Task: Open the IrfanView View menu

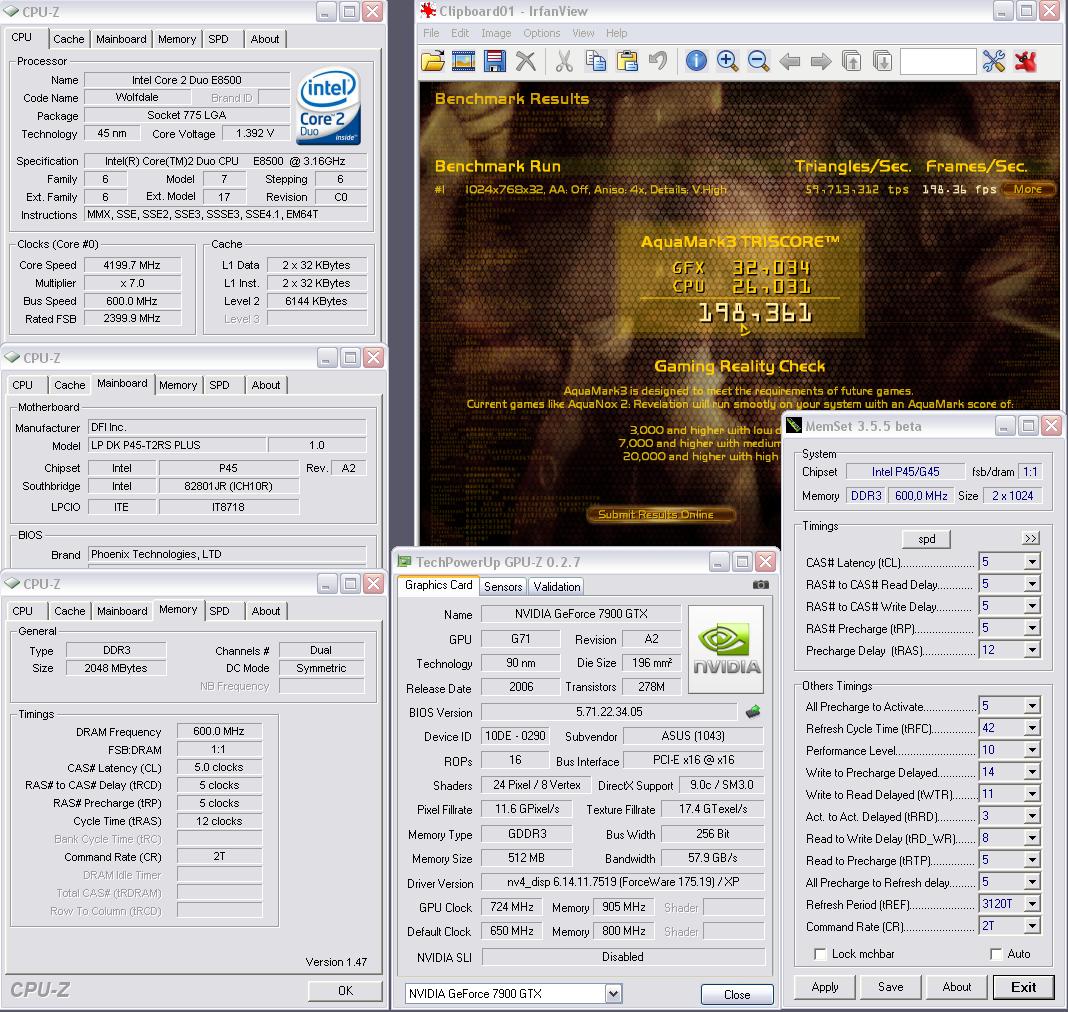Action: pos(583,33)
